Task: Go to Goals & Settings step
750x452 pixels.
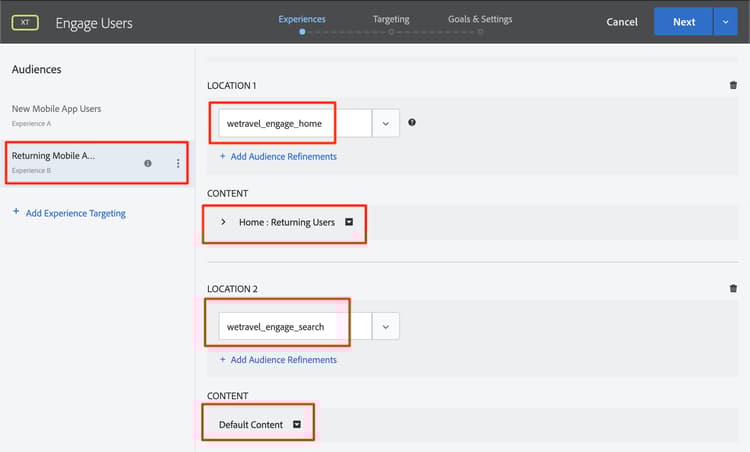Action: pyautogui.click(x=480, y=19)
